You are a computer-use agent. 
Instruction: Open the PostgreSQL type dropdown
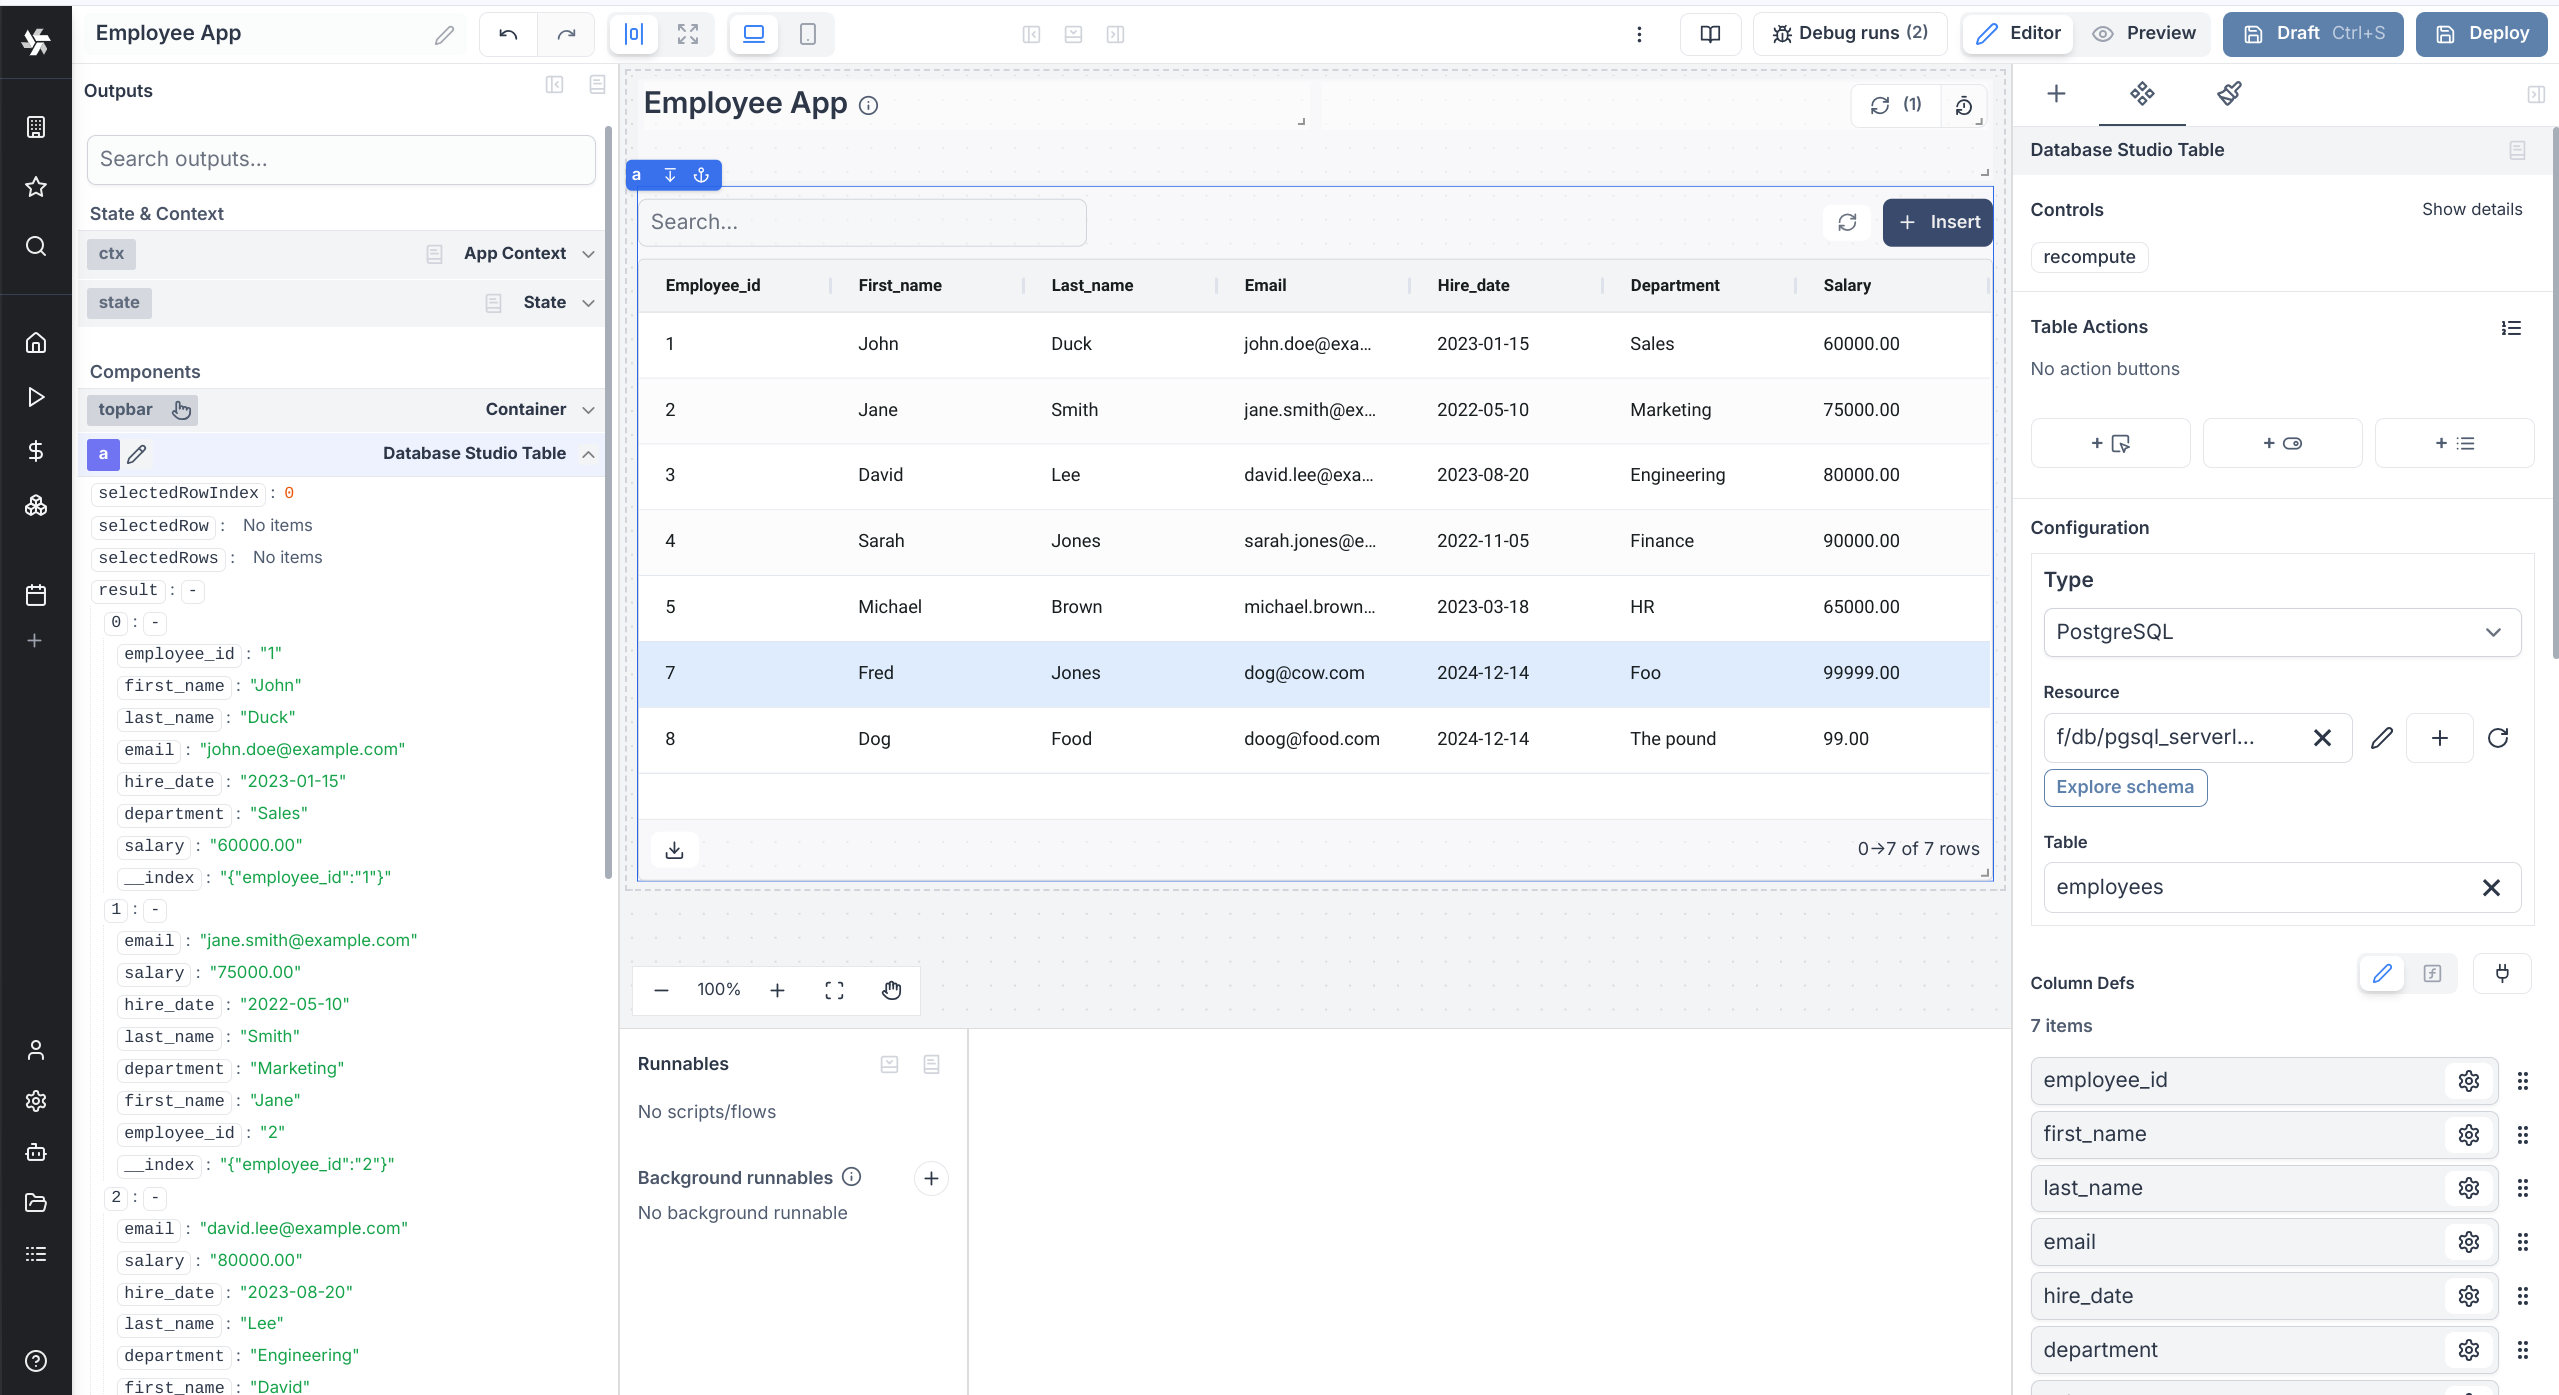(2281, 632)
